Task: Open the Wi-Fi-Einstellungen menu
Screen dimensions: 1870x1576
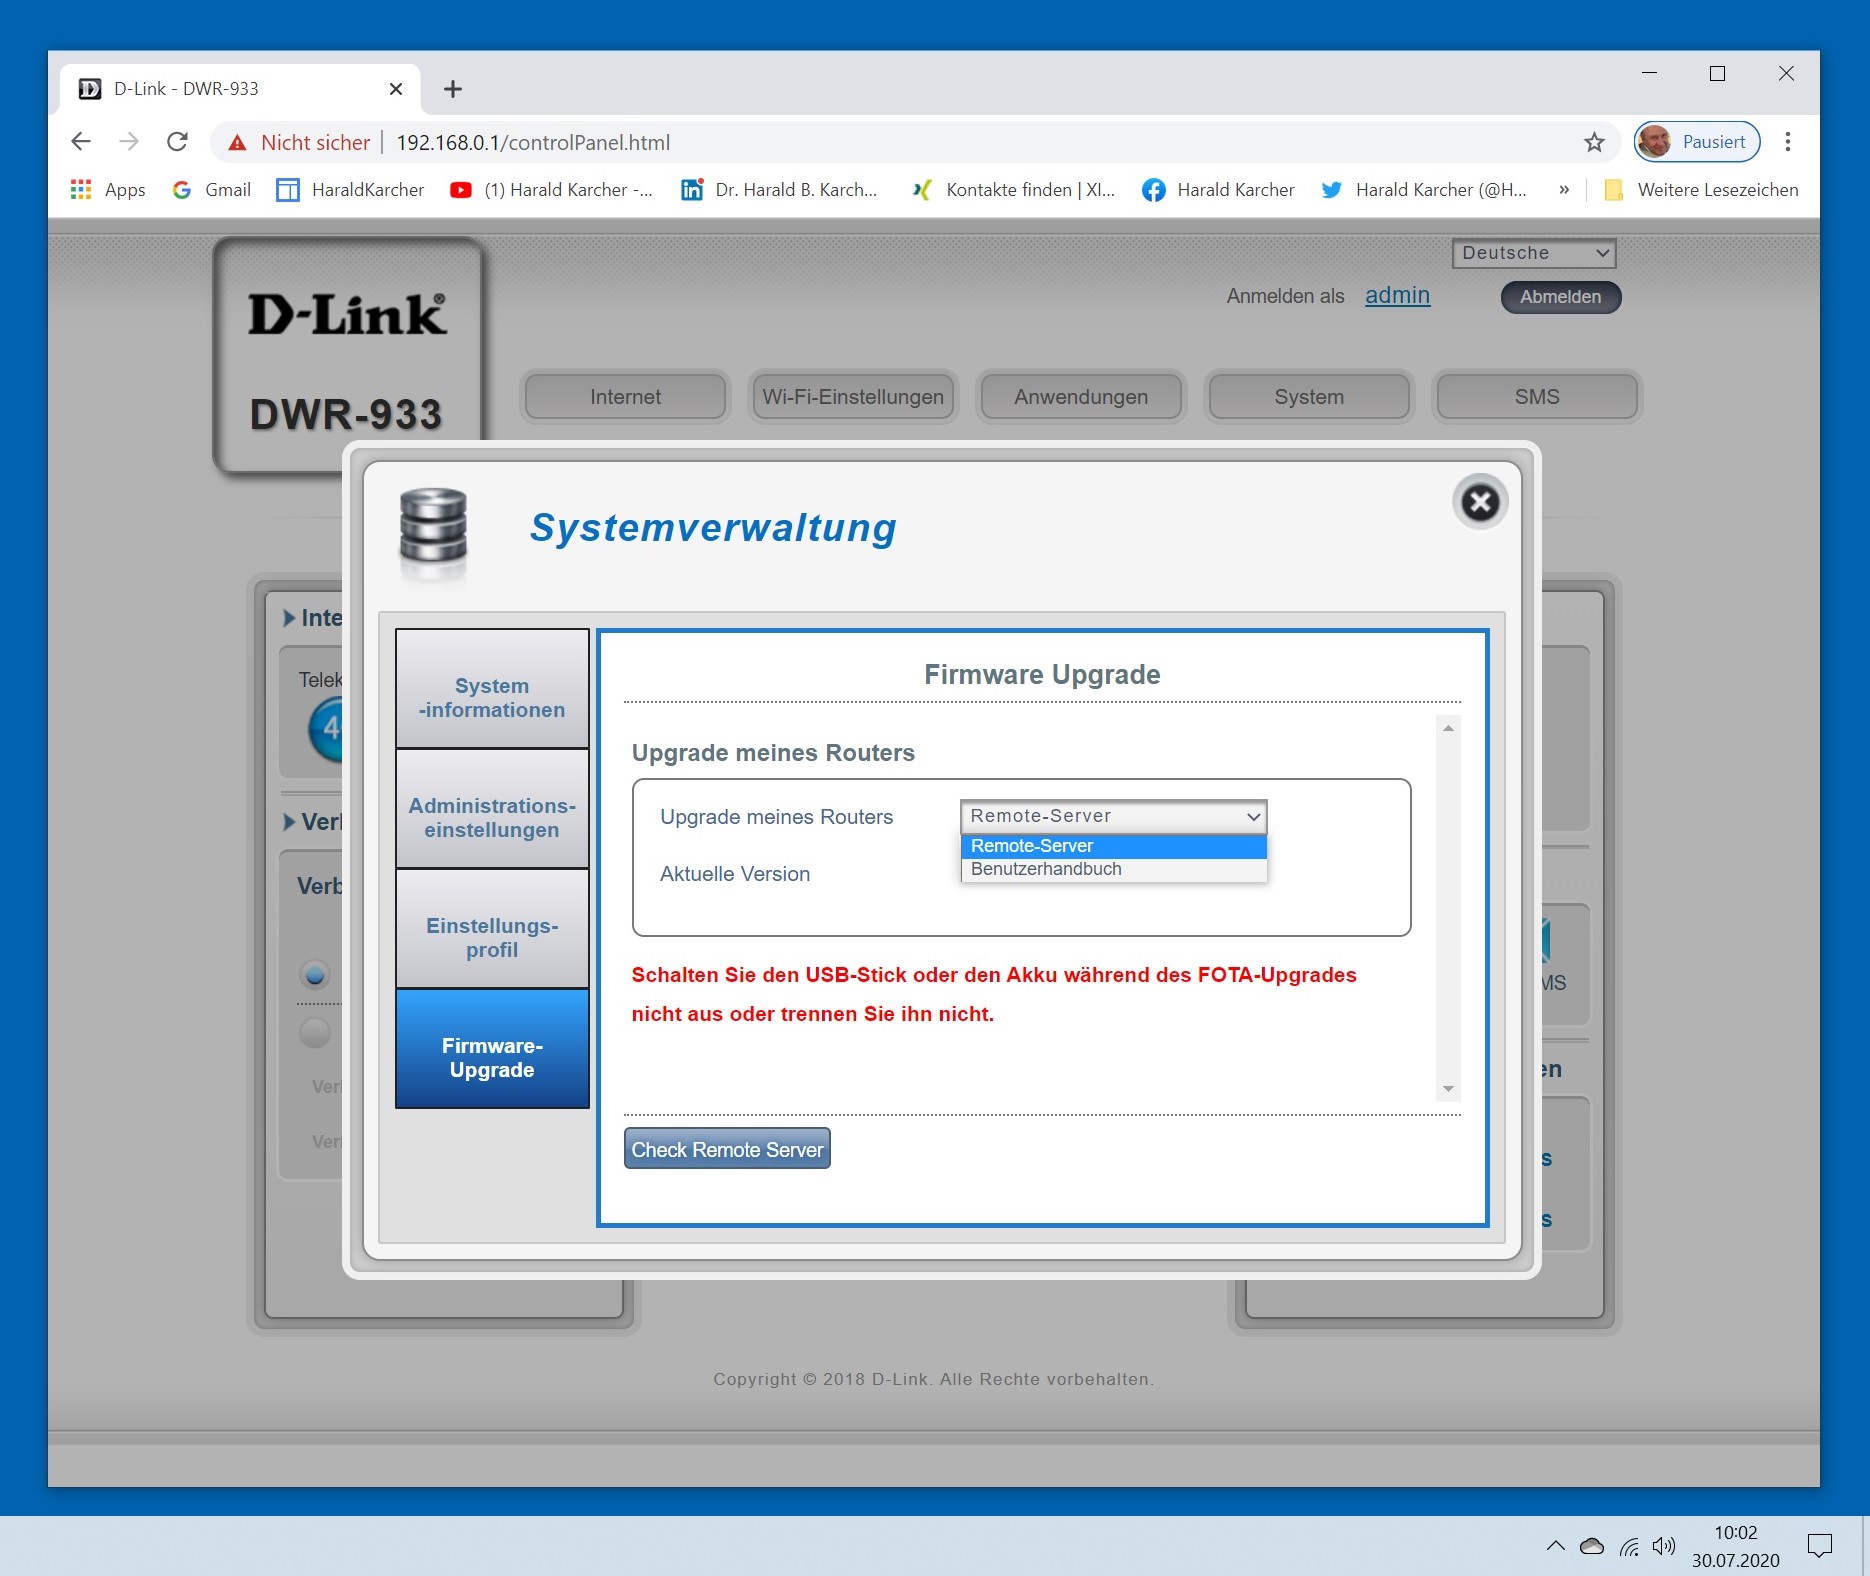Action: point(853,397)
